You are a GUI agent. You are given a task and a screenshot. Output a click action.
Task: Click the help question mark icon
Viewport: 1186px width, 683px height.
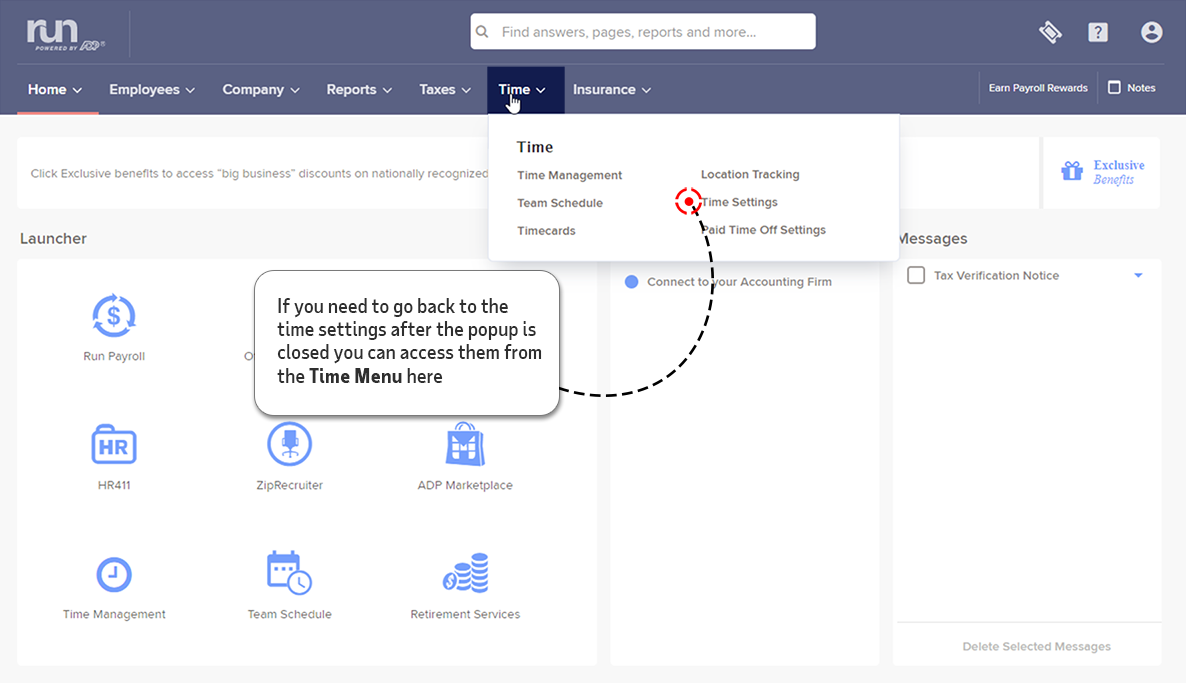click(1098, 32)
